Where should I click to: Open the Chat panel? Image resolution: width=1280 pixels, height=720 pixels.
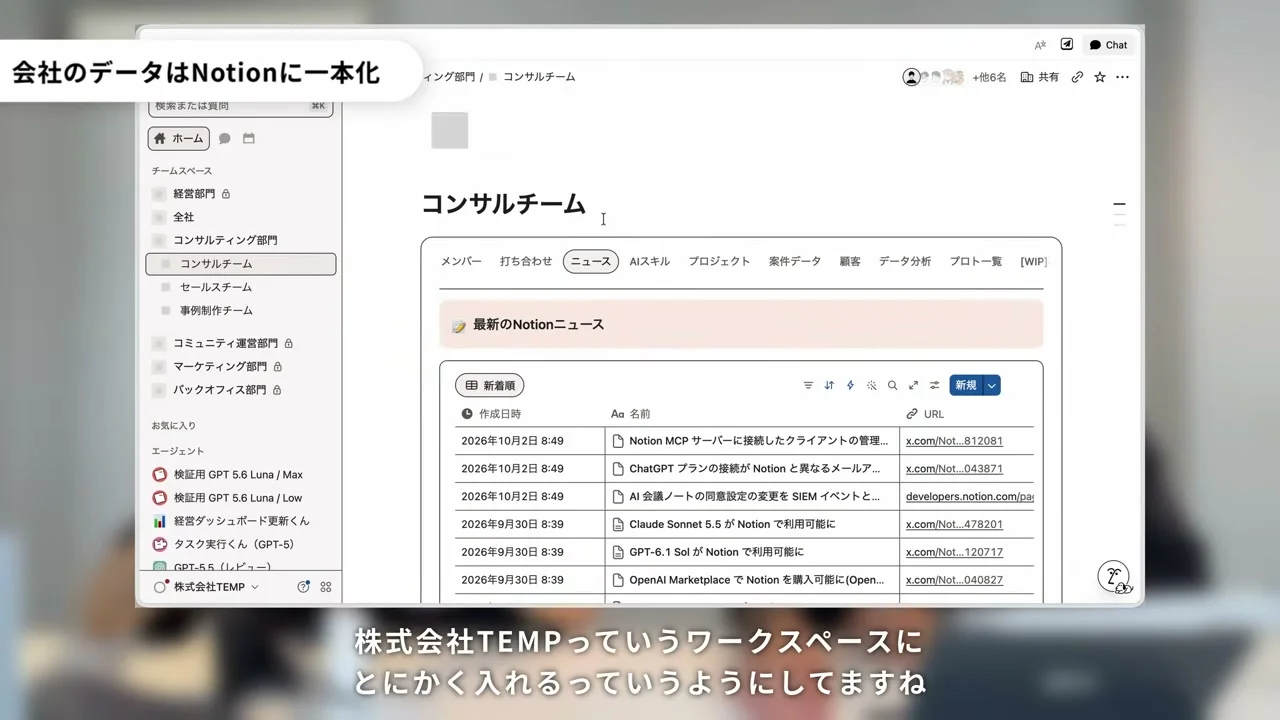pyautogui.click(x=1108, y=45)
